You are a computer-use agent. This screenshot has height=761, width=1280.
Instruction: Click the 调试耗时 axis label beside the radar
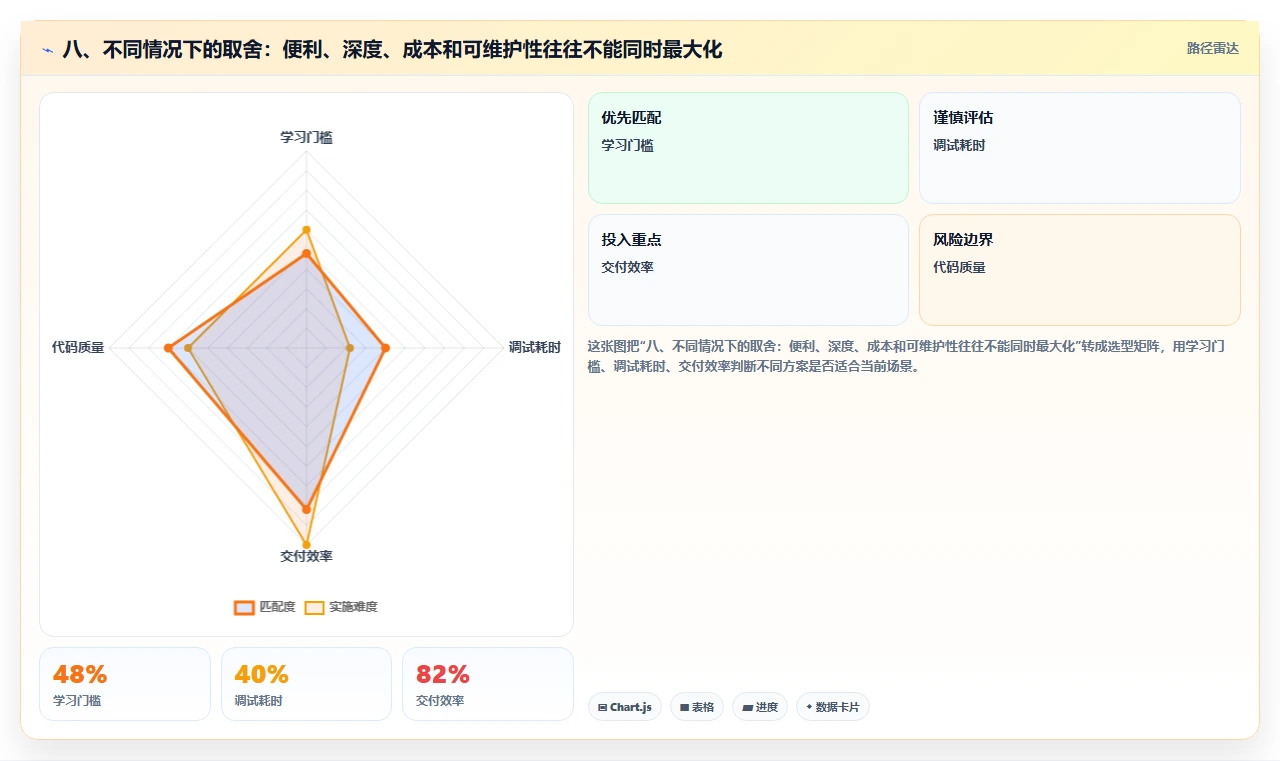coord(534,348)
